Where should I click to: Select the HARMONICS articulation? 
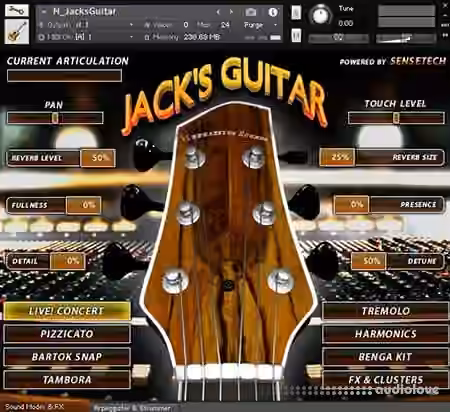(x=385, y=334)
